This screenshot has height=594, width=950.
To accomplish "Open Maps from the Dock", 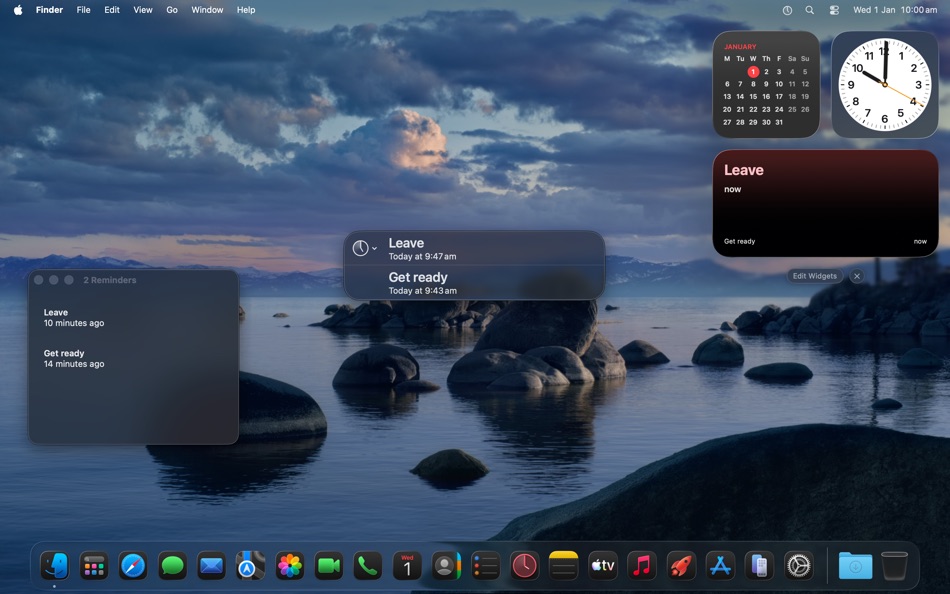I will [x=250, y=565].
